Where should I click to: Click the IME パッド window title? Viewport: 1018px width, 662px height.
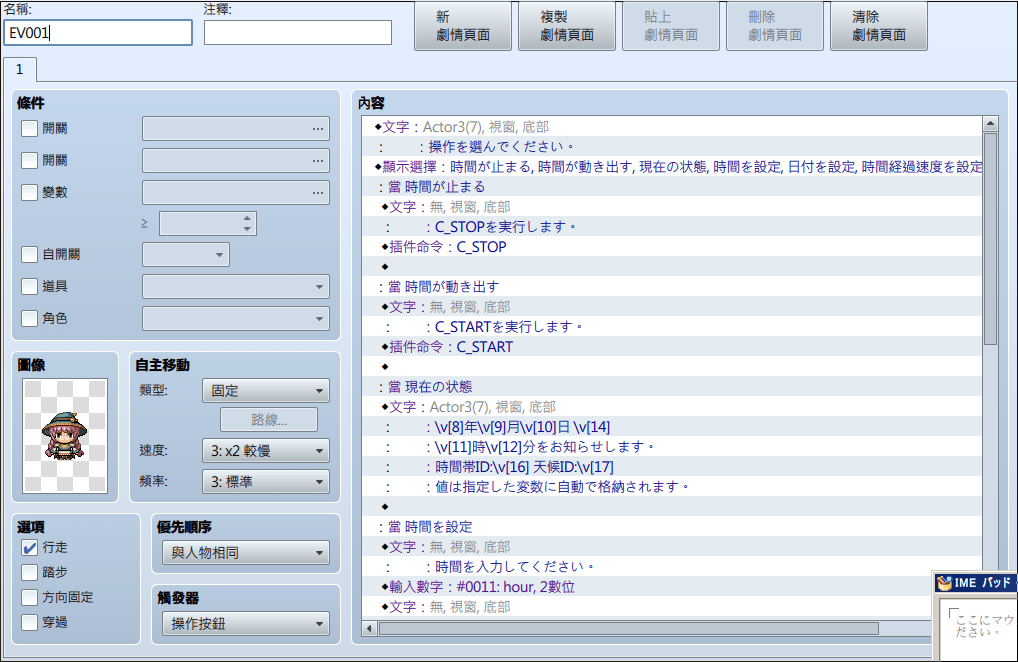point(983,583)
